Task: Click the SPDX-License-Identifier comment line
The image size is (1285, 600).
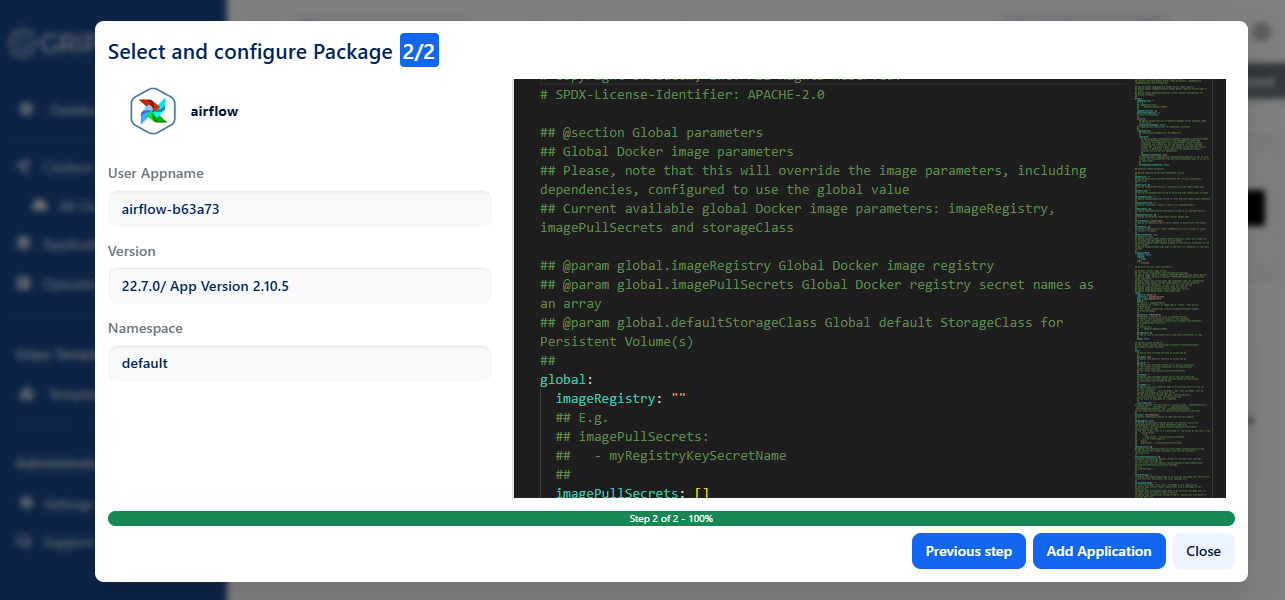Action: pos(682,95)
